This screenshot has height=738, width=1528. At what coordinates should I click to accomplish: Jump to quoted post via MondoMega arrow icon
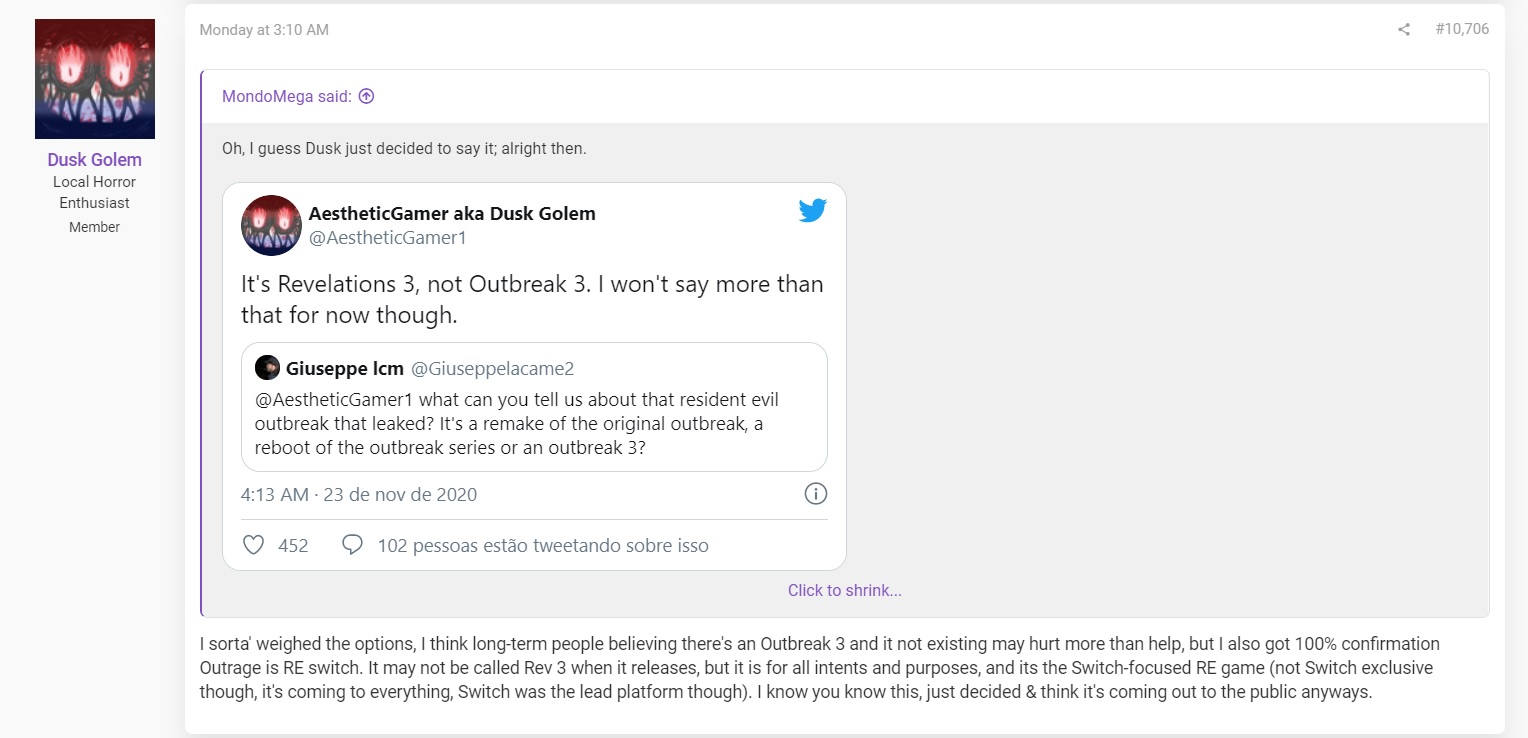pyautogui.click(x=366, y=97)
